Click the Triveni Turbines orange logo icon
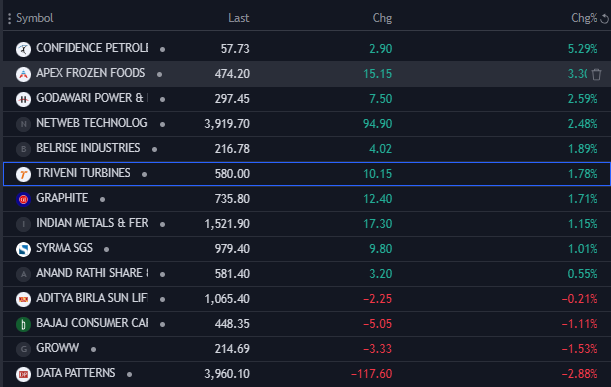Screen dimensions: 611x387 23,174
